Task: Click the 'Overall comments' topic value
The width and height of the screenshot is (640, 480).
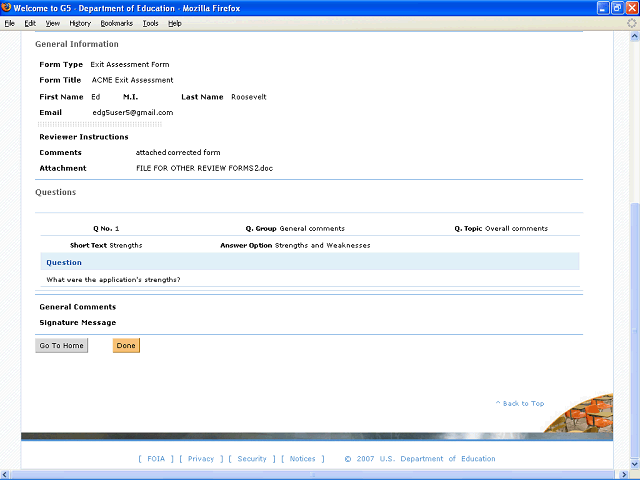Action: [x=516, y=229]
